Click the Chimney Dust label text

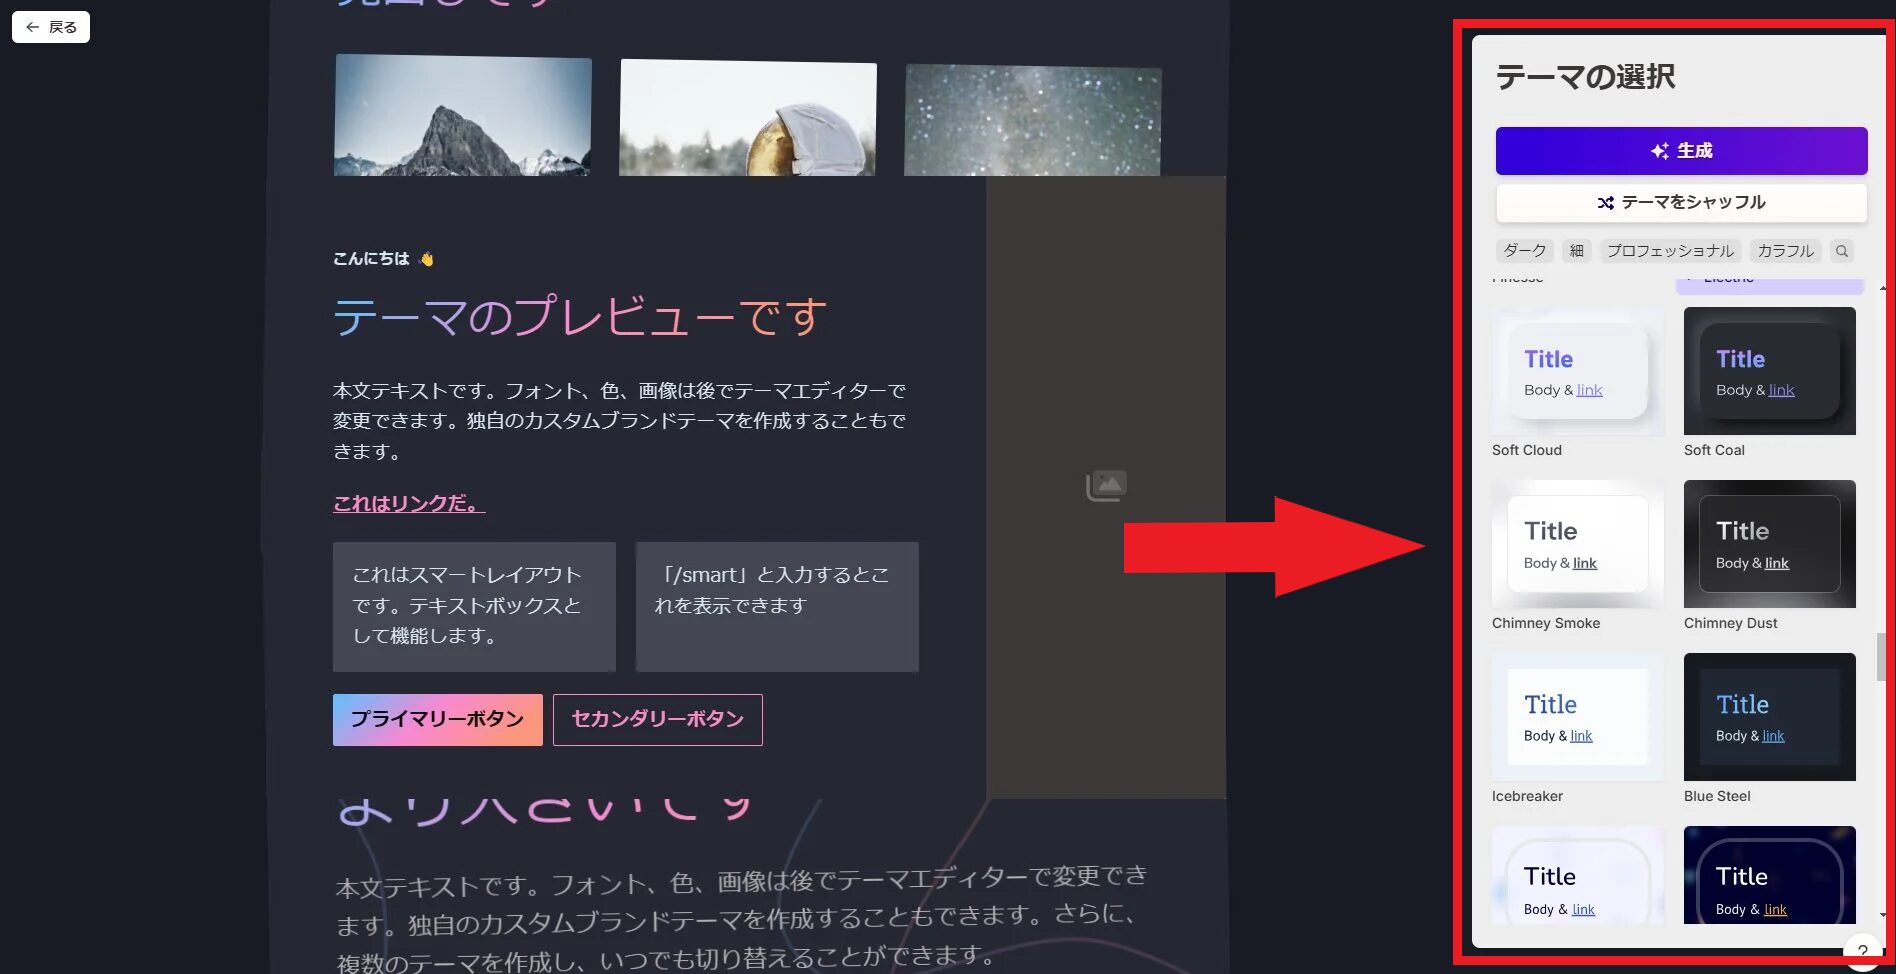click(1731, 623)
